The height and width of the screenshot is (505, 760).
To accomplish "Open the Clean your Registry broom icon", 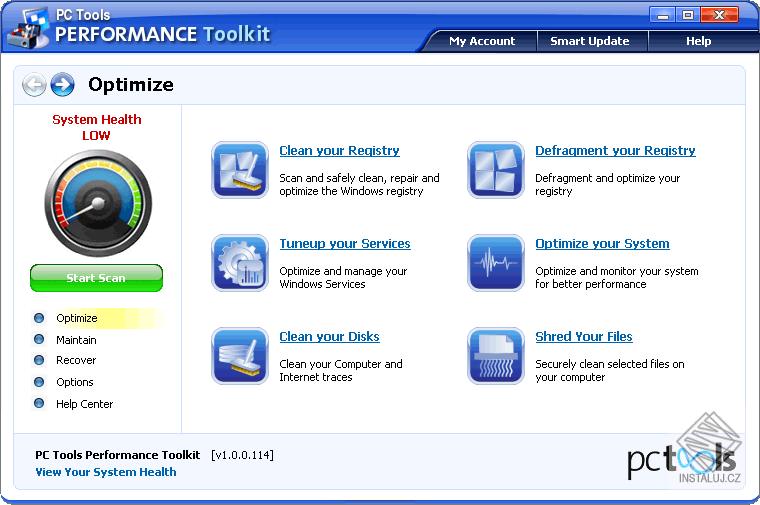I will (239, 170).
